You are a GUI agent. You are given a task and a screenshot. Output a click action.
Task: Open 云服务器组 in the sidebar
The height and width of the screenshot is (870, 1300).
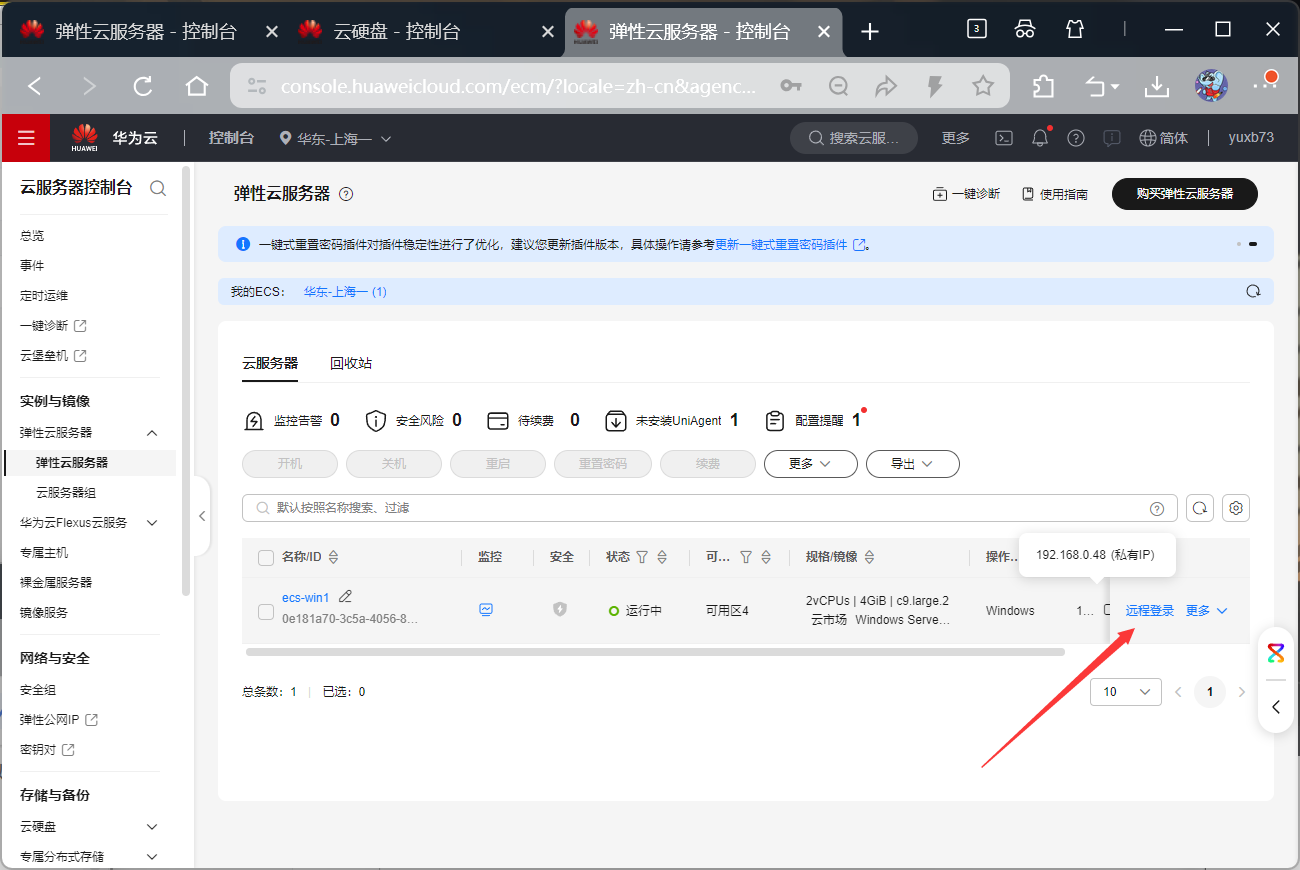coord(66,493)
